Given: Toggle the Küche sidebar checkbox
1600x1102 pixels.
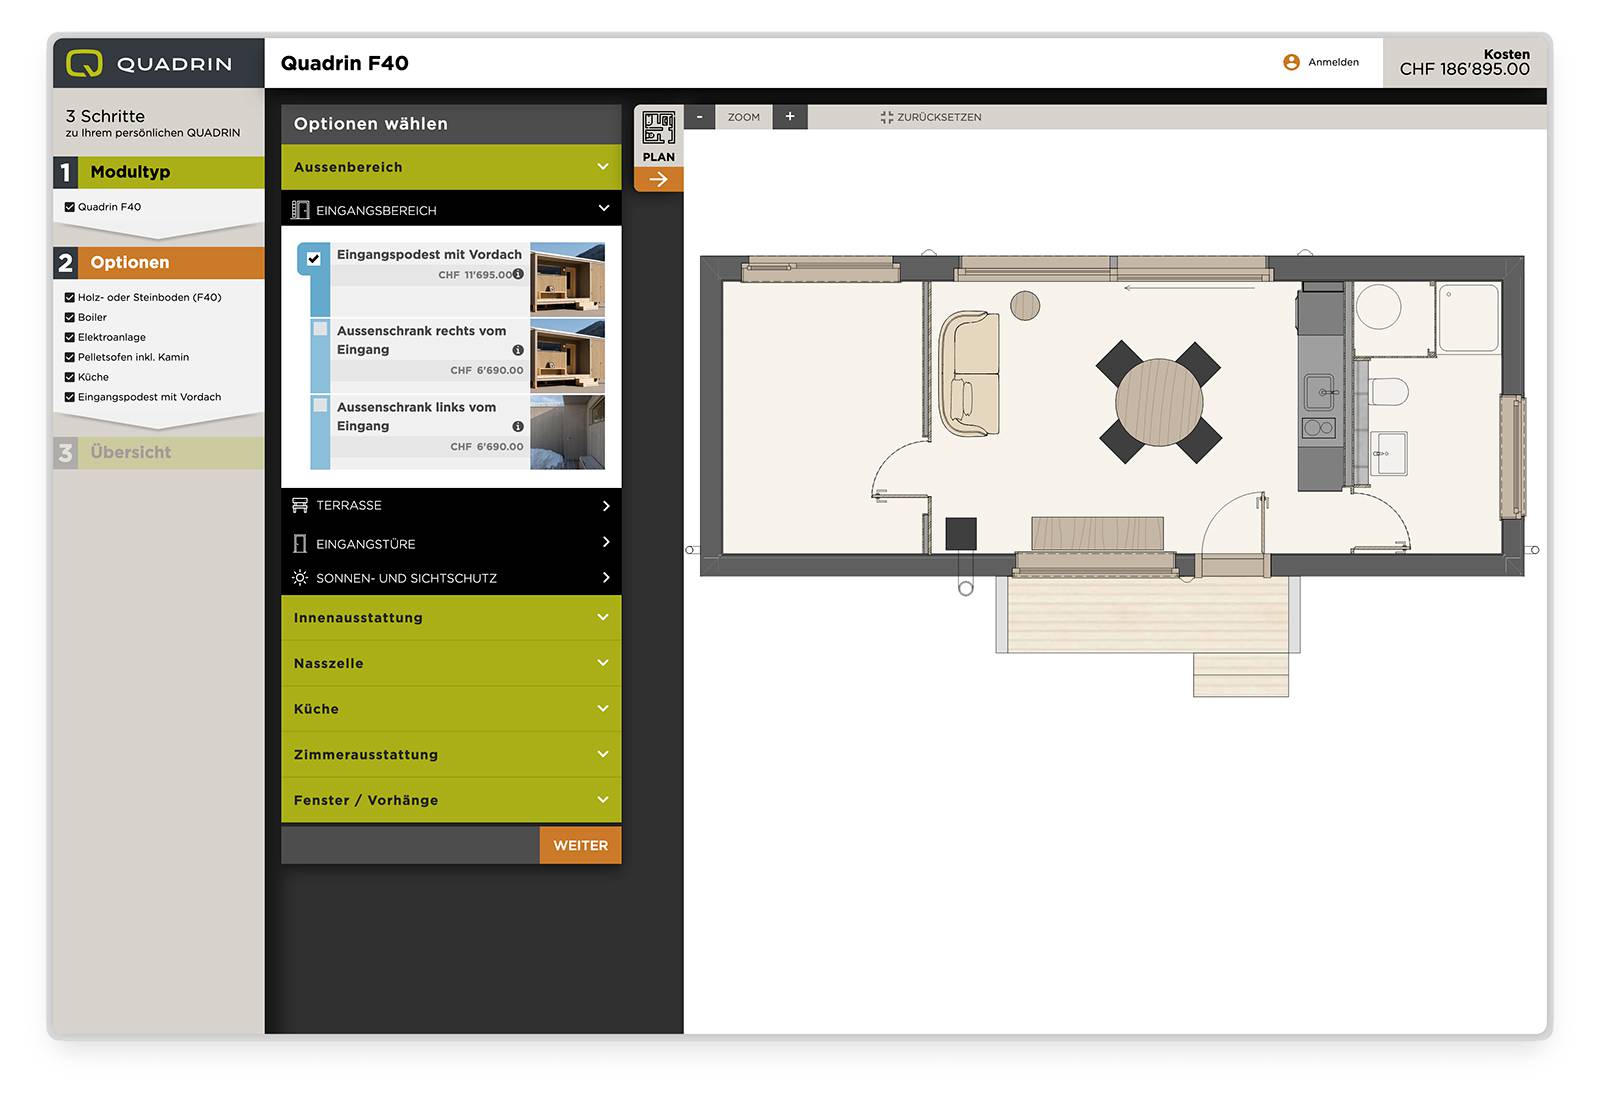Looking at the screenshot, I should pyautogui.click(x=70, y=377).
